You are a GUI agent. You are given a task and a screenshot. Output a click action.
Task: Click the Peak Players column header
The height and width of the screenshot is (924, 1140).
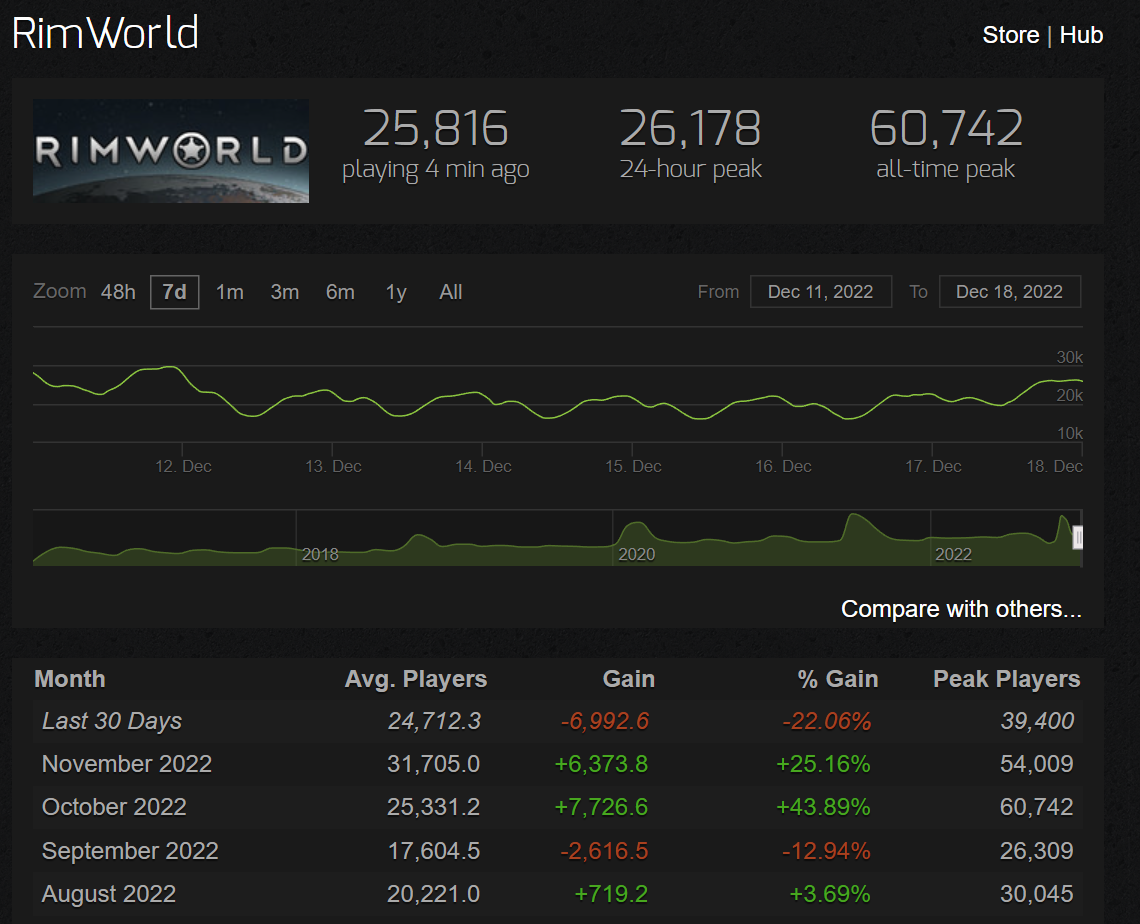pyautogui.click(x=1006, y=679)
